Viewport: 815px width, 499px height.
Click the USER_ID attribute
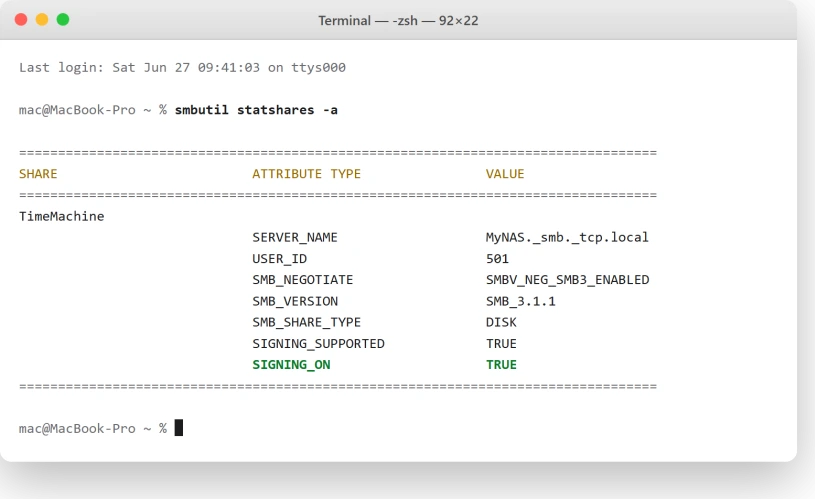click(280, 259)
